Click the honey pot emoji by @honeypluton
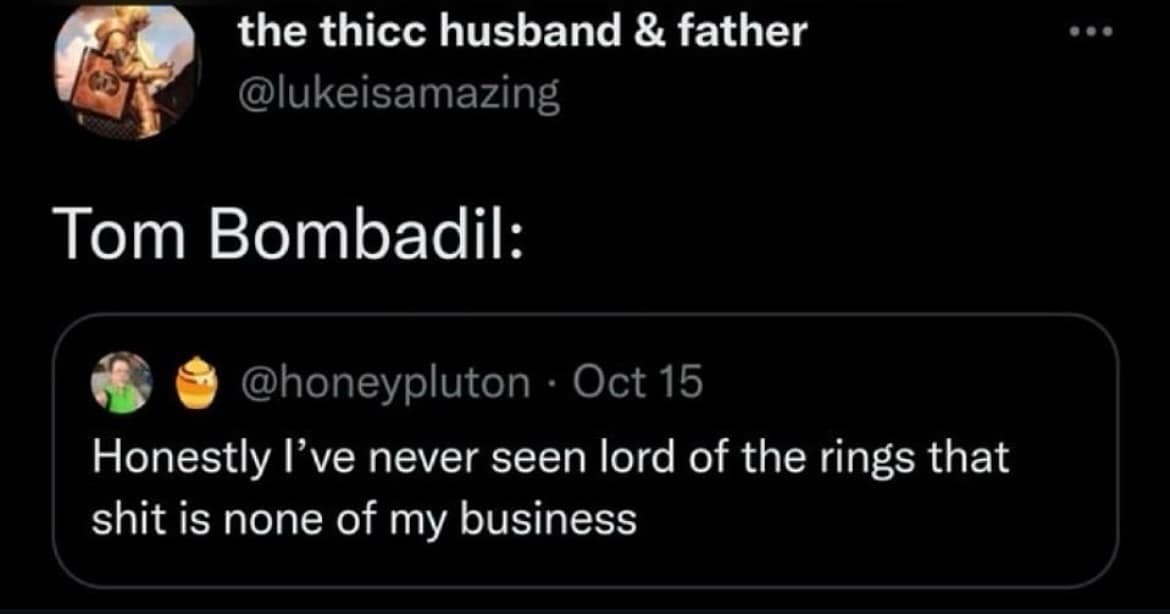The width and height of the screenshot is (1170, 614). [x=193, y=381]
